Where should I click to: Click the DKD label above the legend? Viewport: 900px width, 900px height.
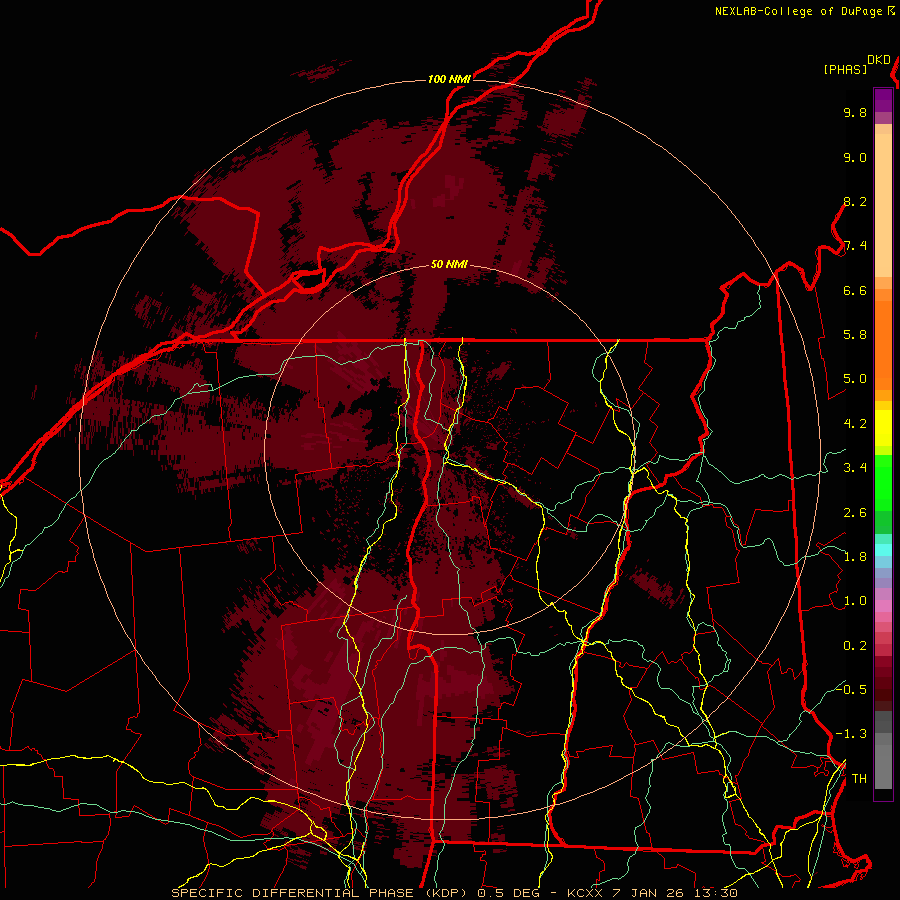tap(879, 60)
